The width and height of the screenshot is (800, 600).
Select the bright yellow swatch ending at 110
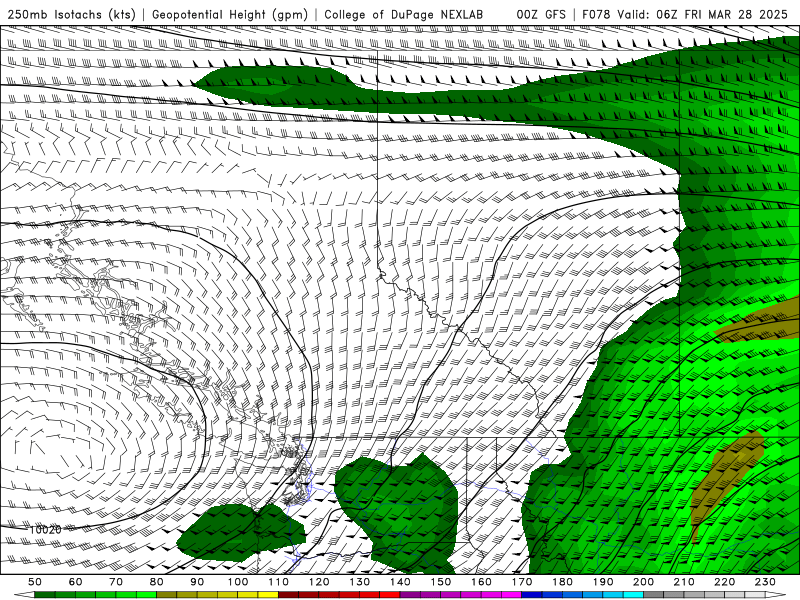[x=268, y=595]
